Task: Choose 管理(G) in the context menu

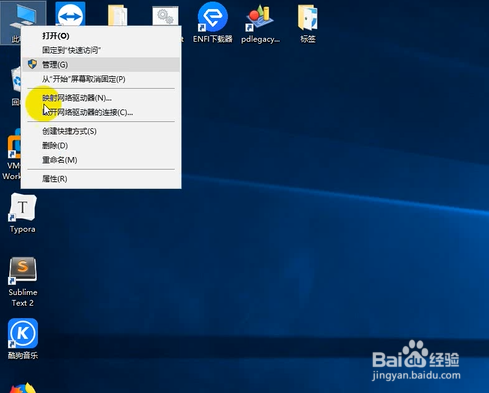Action: coord(101,64)
